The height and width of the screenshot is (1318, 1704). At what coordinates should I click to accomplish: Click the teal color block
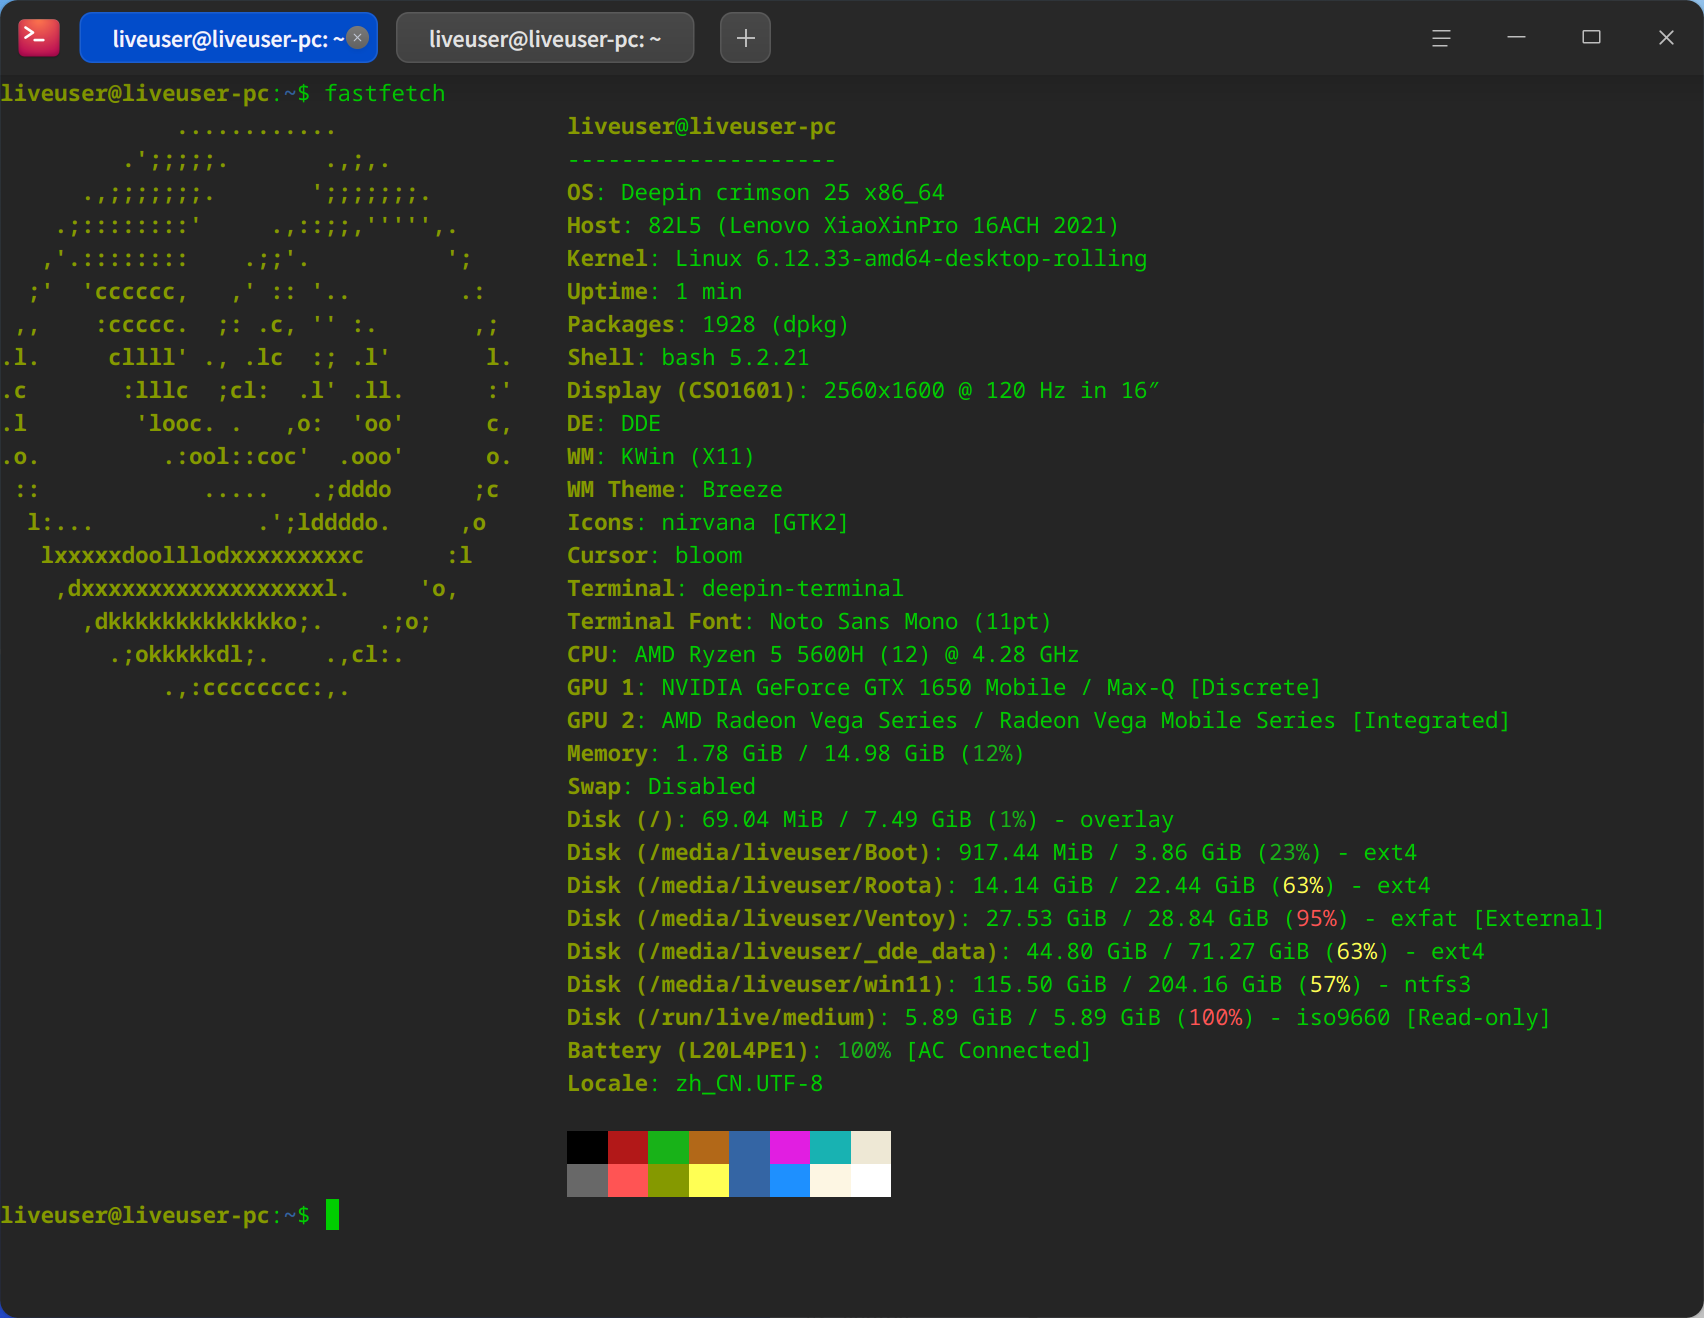pyautogui.click(x=830, y=1147)
